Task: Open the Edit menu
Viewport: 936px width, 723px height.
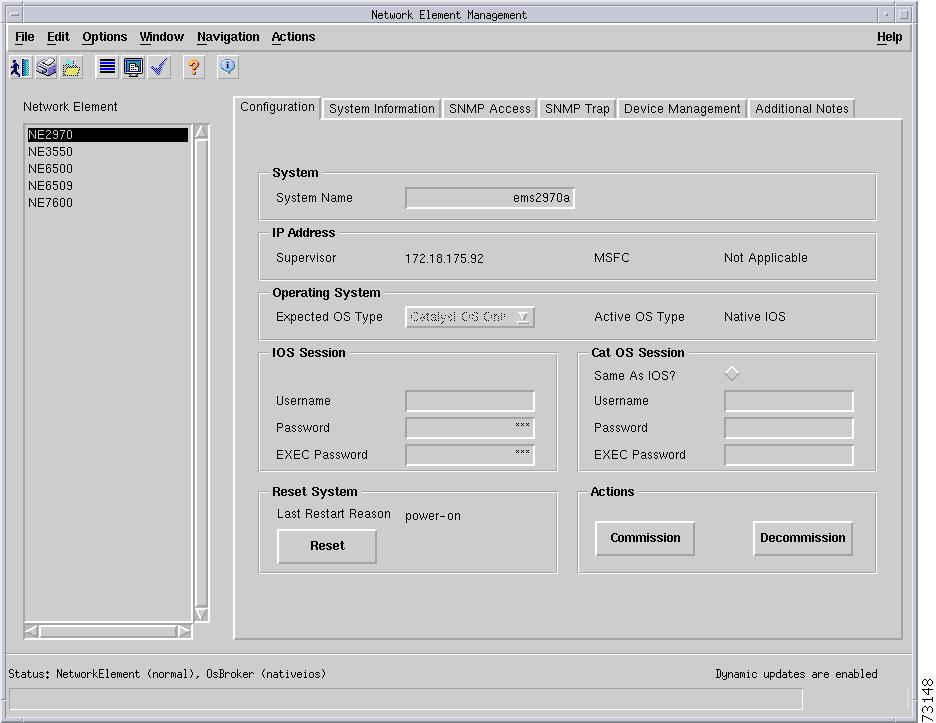Action: click(x=58, y=37)
